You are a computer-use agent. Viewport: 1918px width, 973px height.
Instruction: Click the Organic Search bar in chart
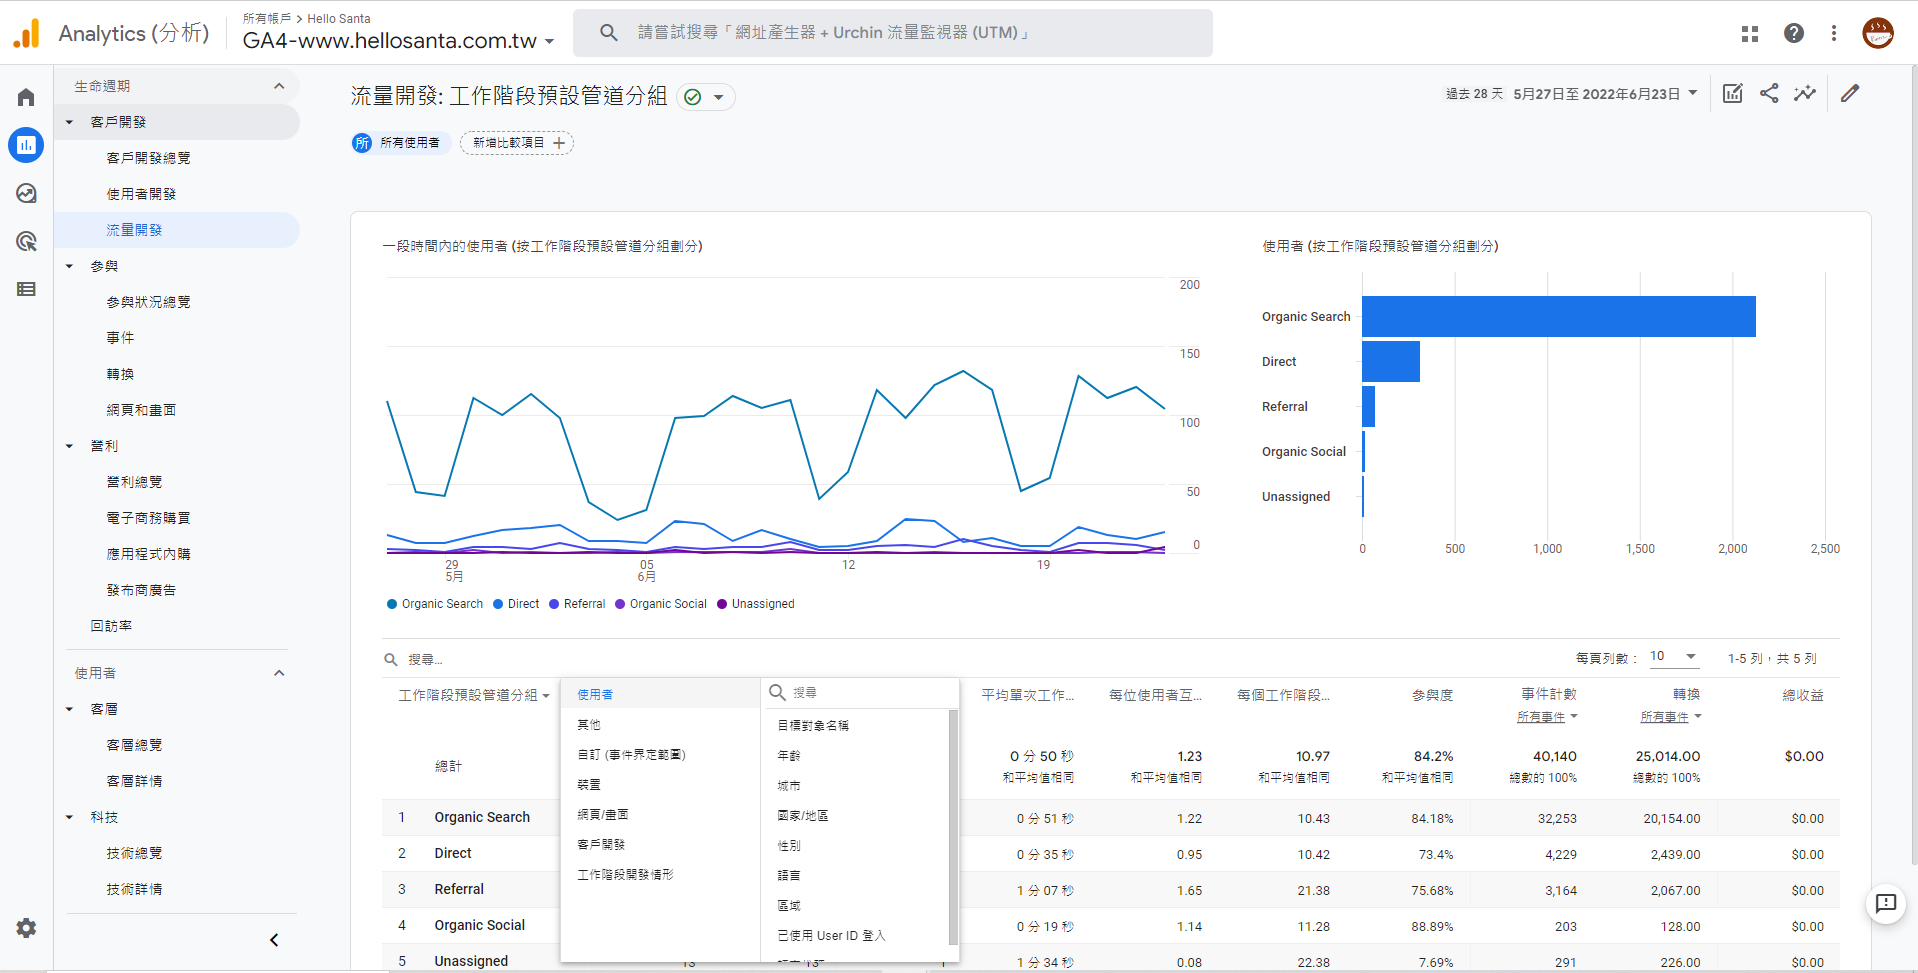[1558, 316]
